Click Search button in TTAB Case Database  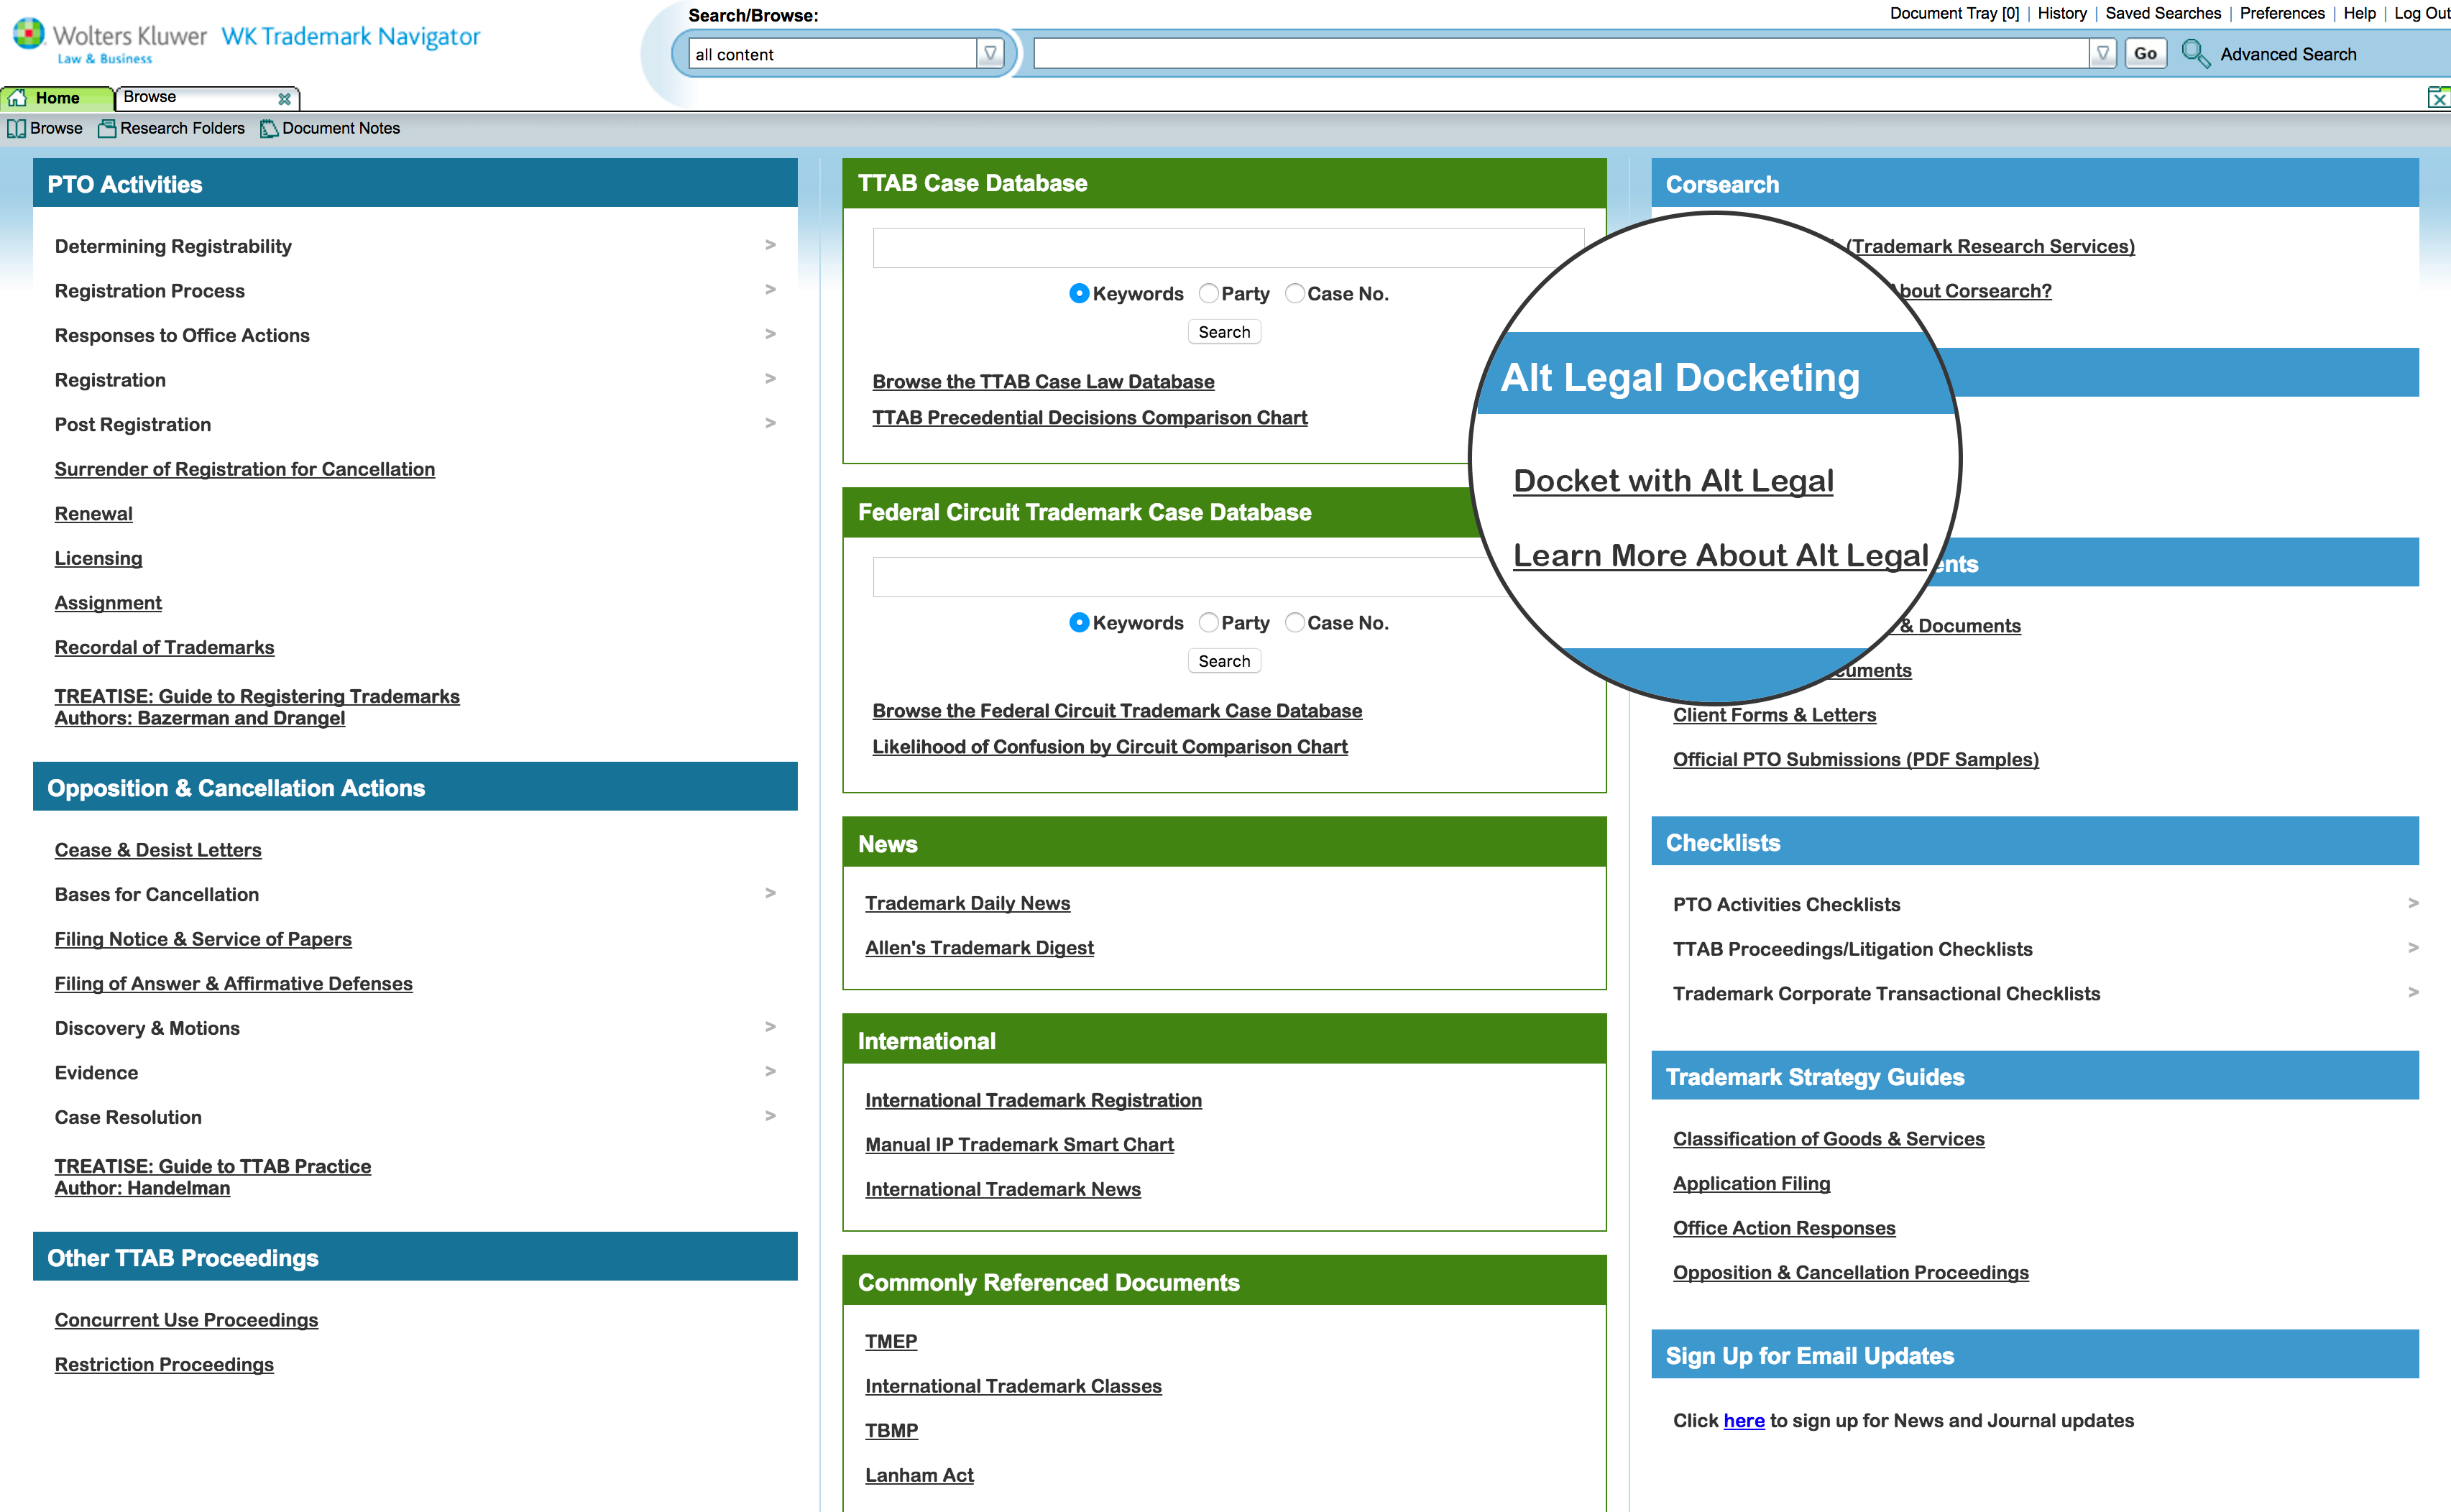pyautogui.click(x=1224, y=332)
